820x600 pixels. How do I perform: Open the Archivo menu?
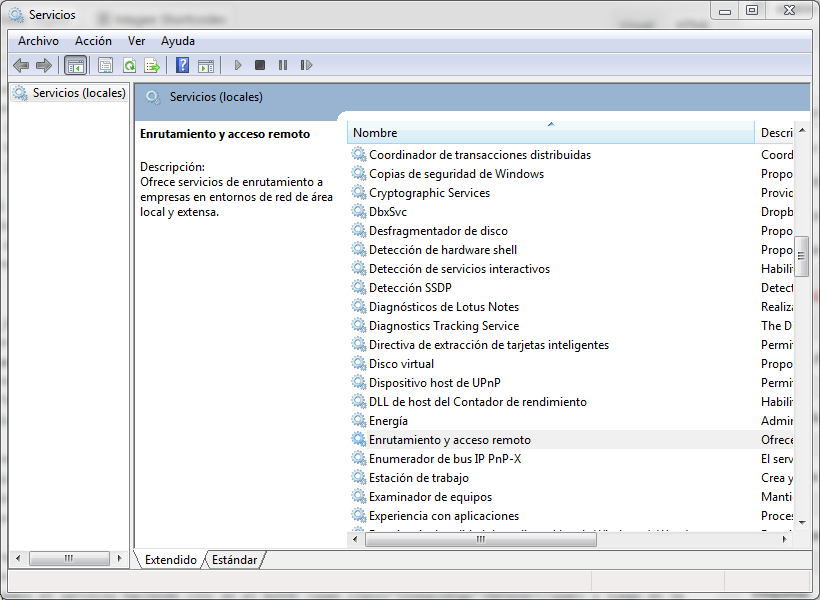pos(38,41)
